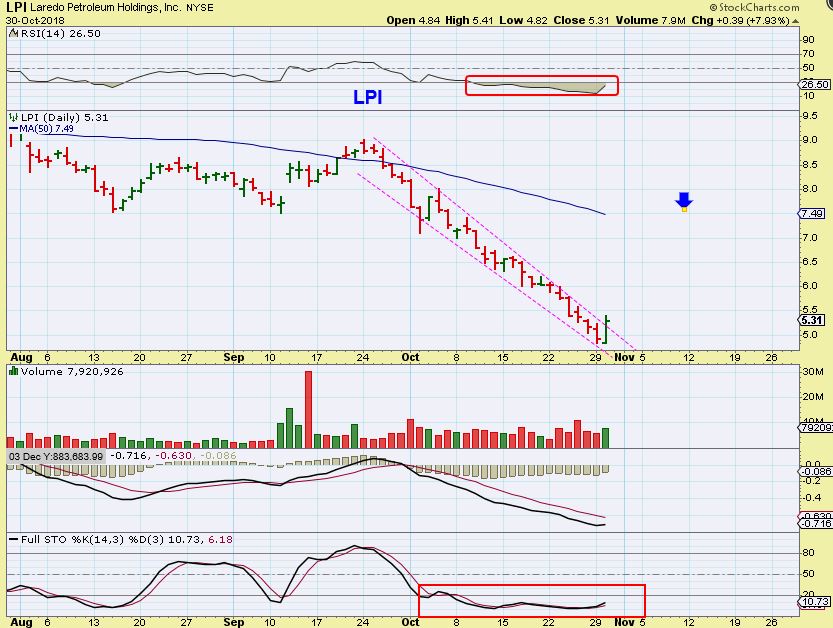Click the Laredo Petroleum Holdings, Inc. company name
This screenshot has width=833, height=628.
coord(106,8)
